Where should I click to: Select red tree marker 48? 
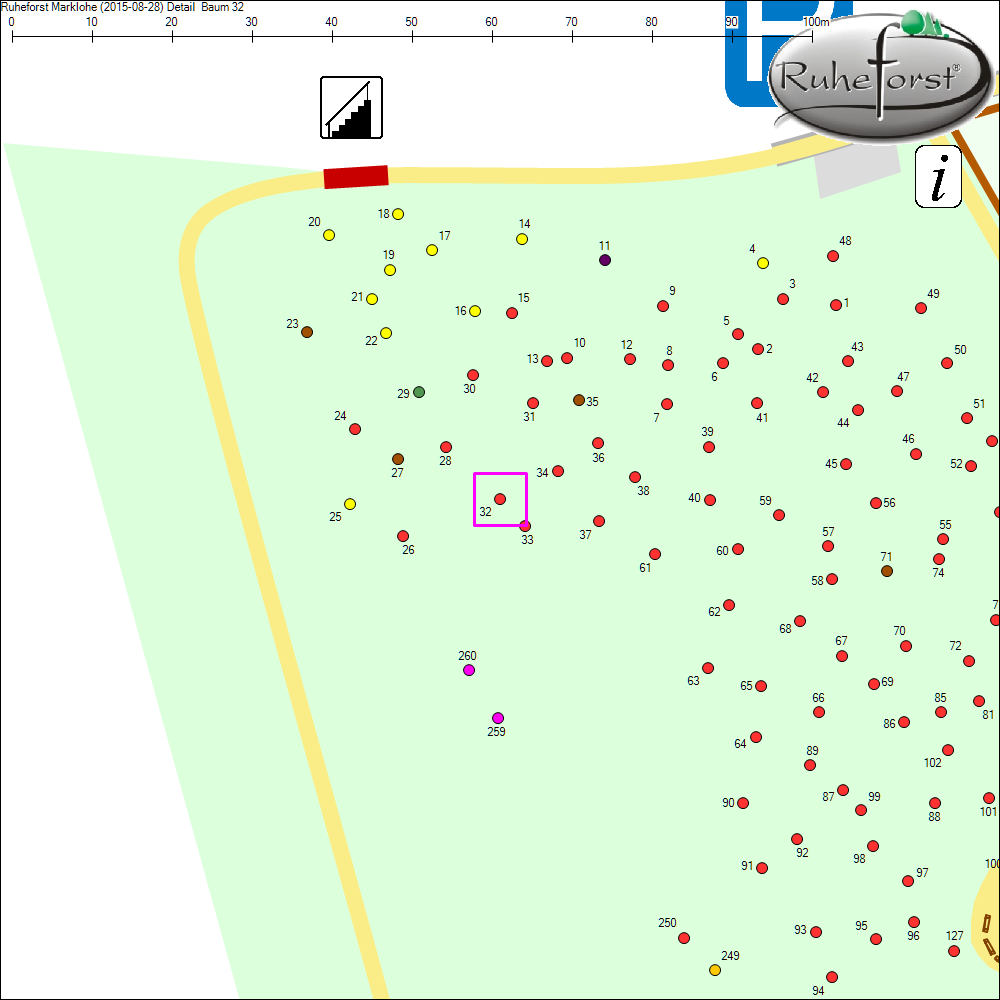coord(833,256)
